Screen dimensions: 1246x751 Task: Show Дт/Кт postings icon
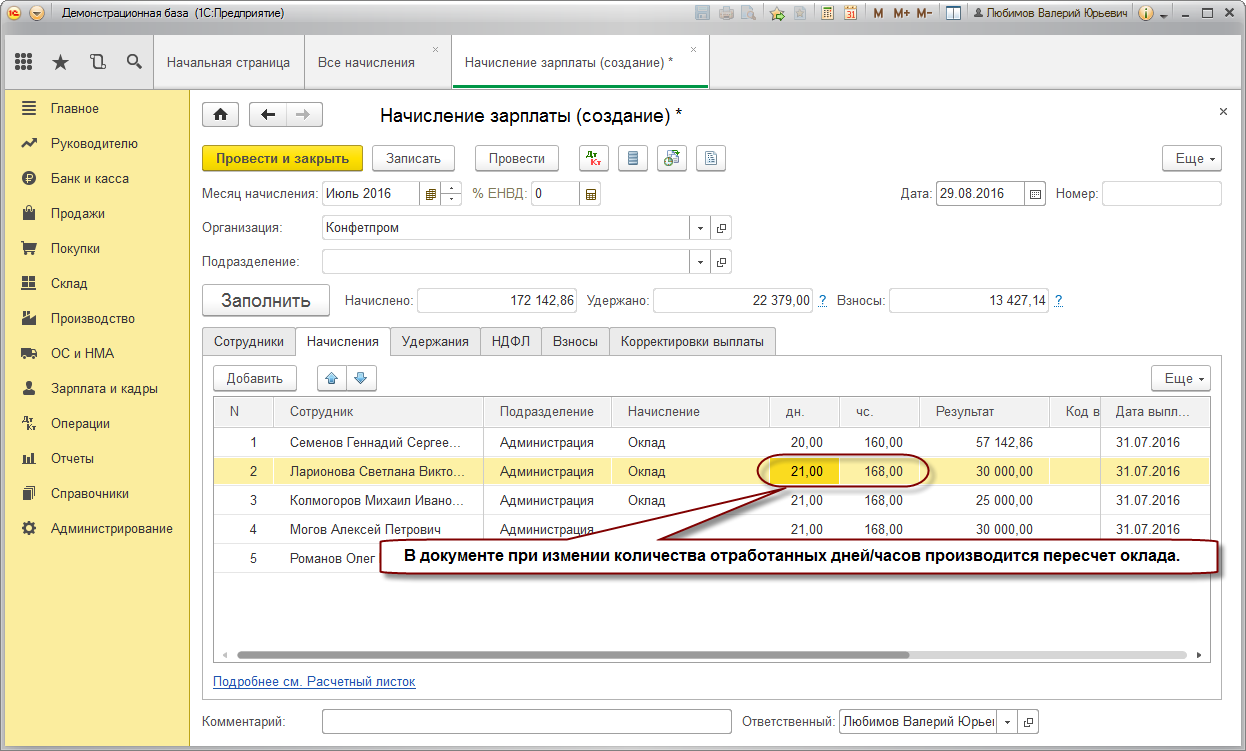(x=594, y=158)
